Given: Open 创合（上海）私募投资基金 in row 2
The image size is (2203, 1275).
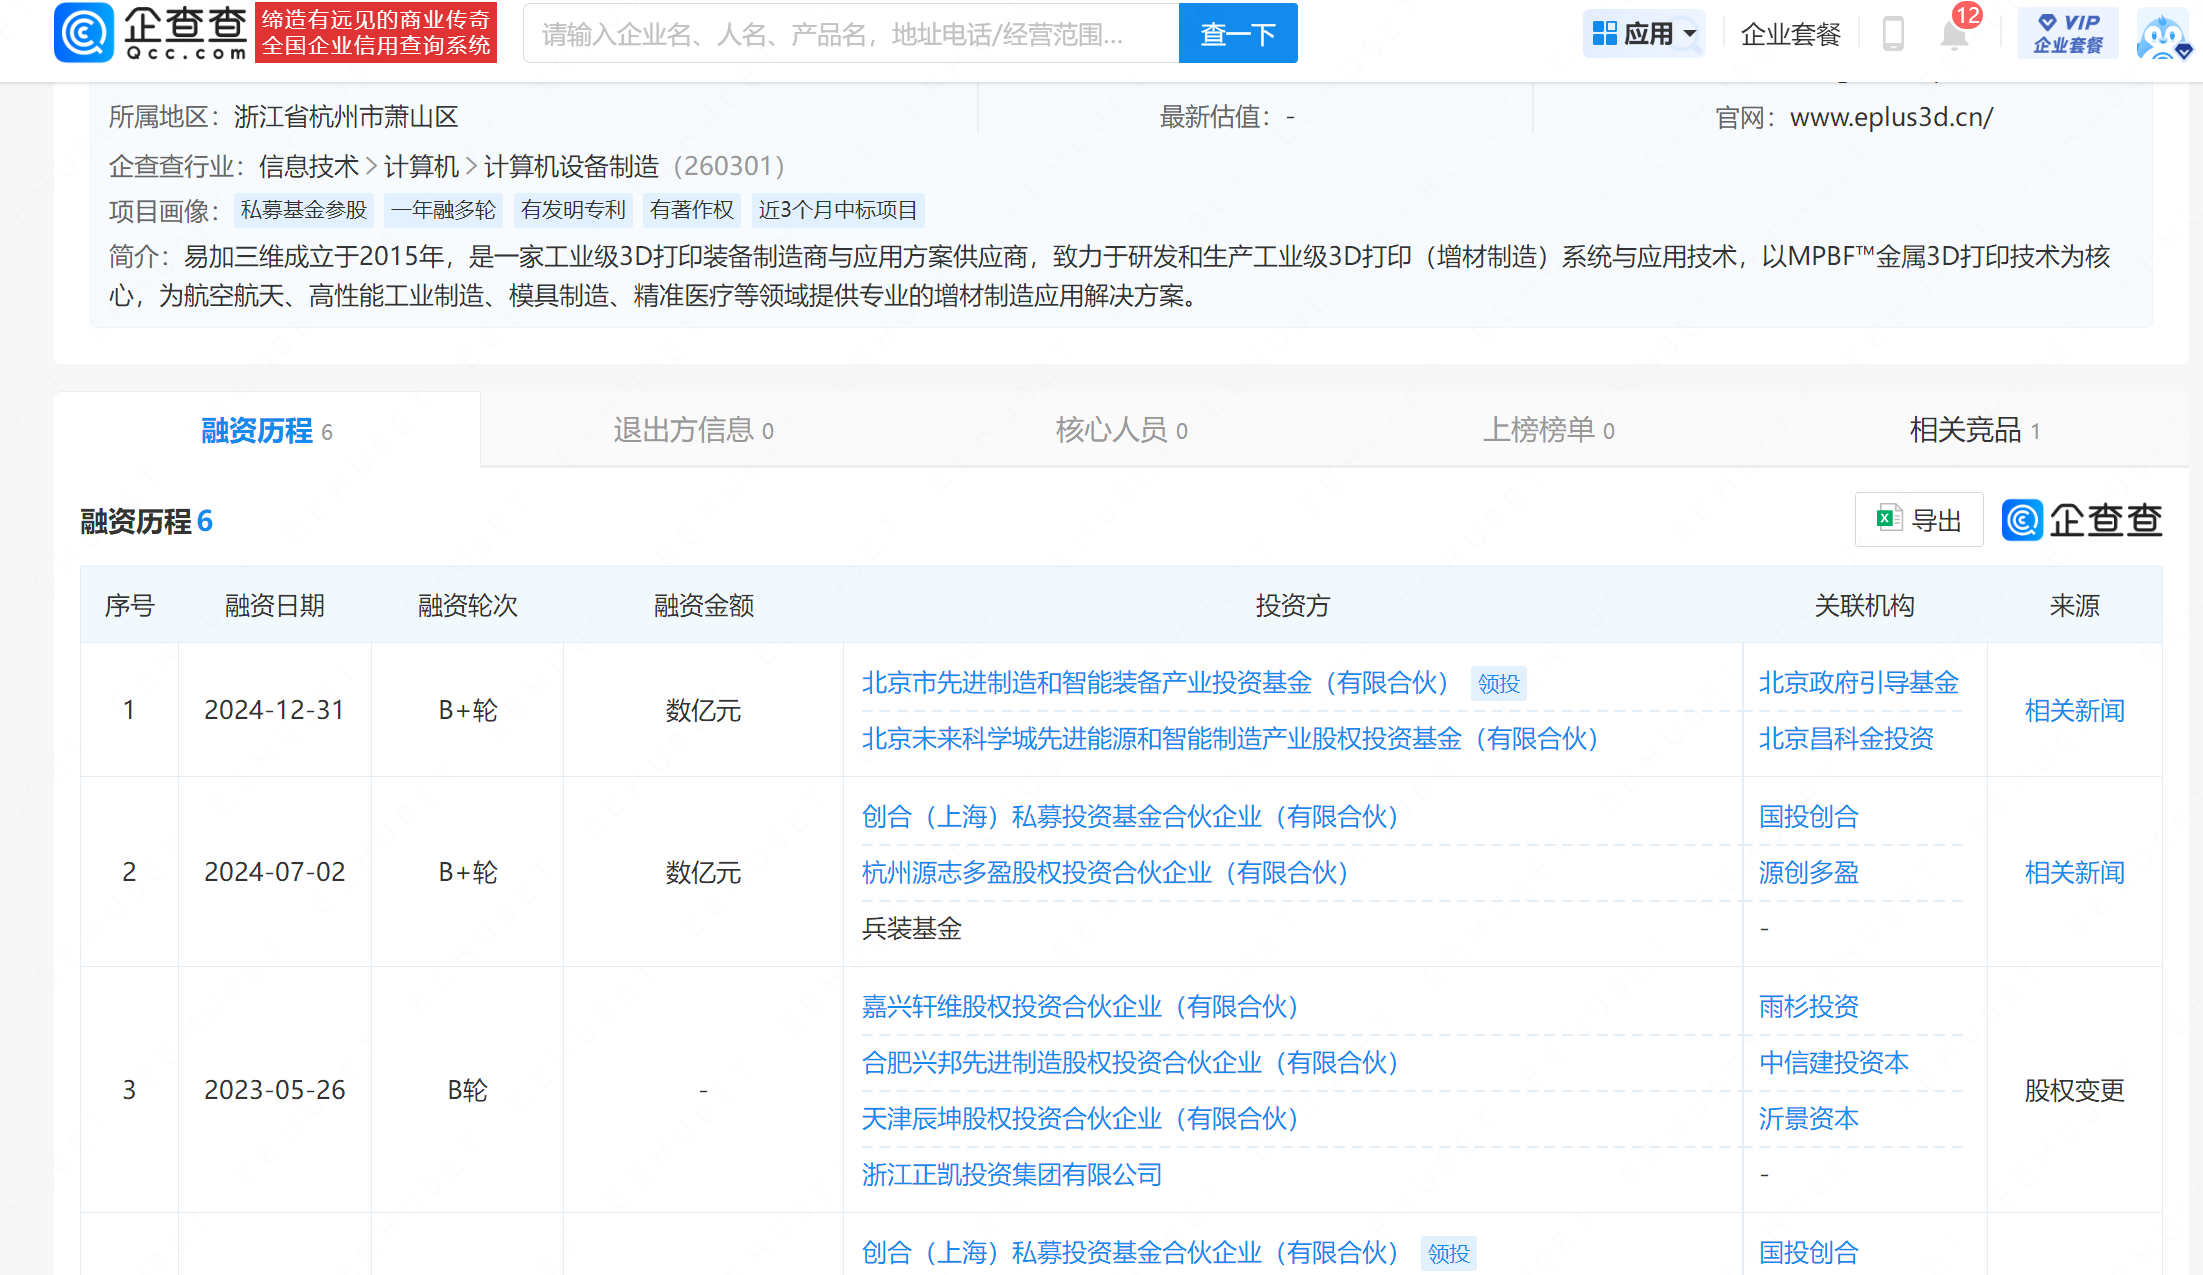Looking at the screenshot, I should (x=1130, y=817).
